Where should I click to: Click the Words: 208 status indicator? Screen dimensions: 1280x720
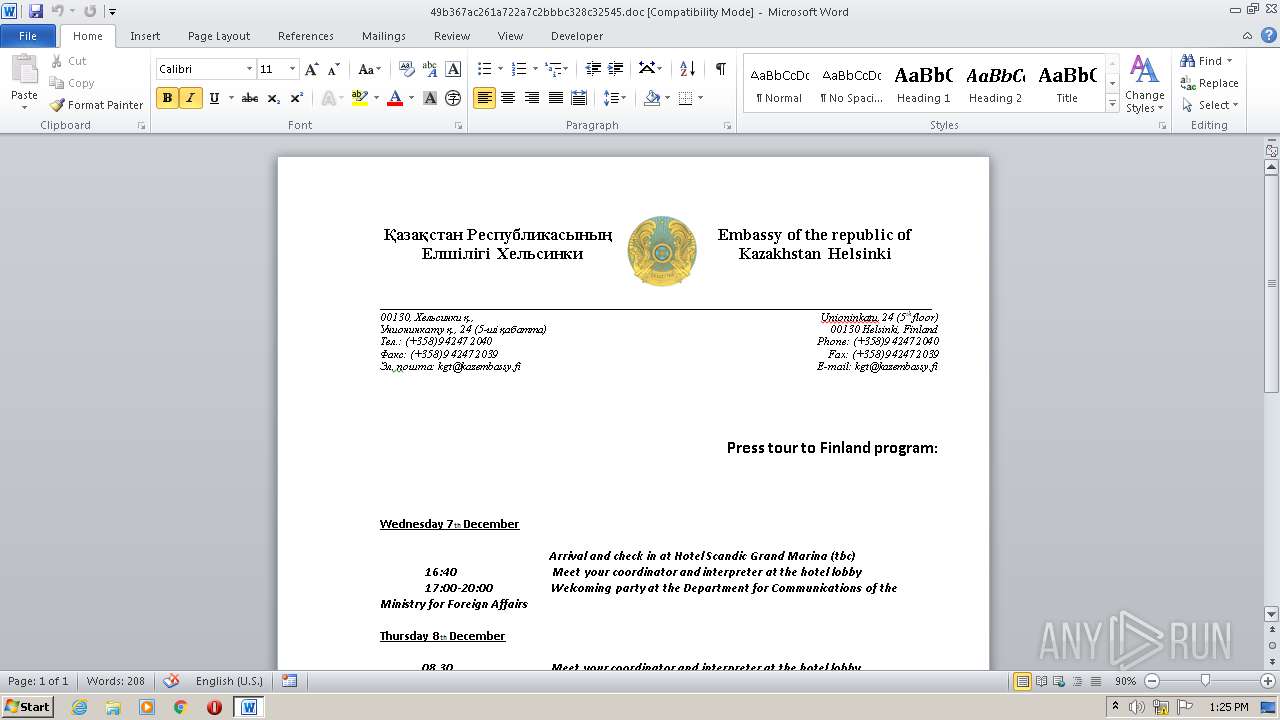(x=115, y=681)
